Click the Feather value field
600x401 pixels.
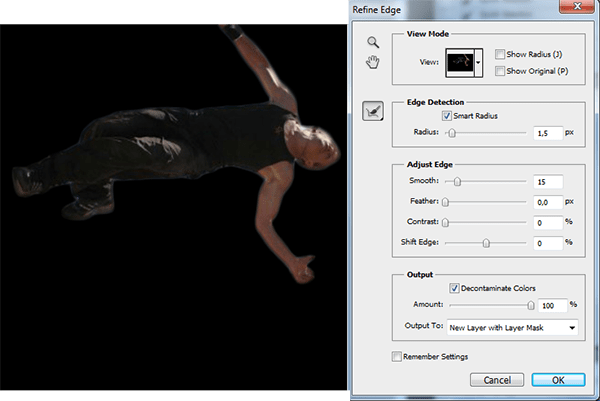548,202
